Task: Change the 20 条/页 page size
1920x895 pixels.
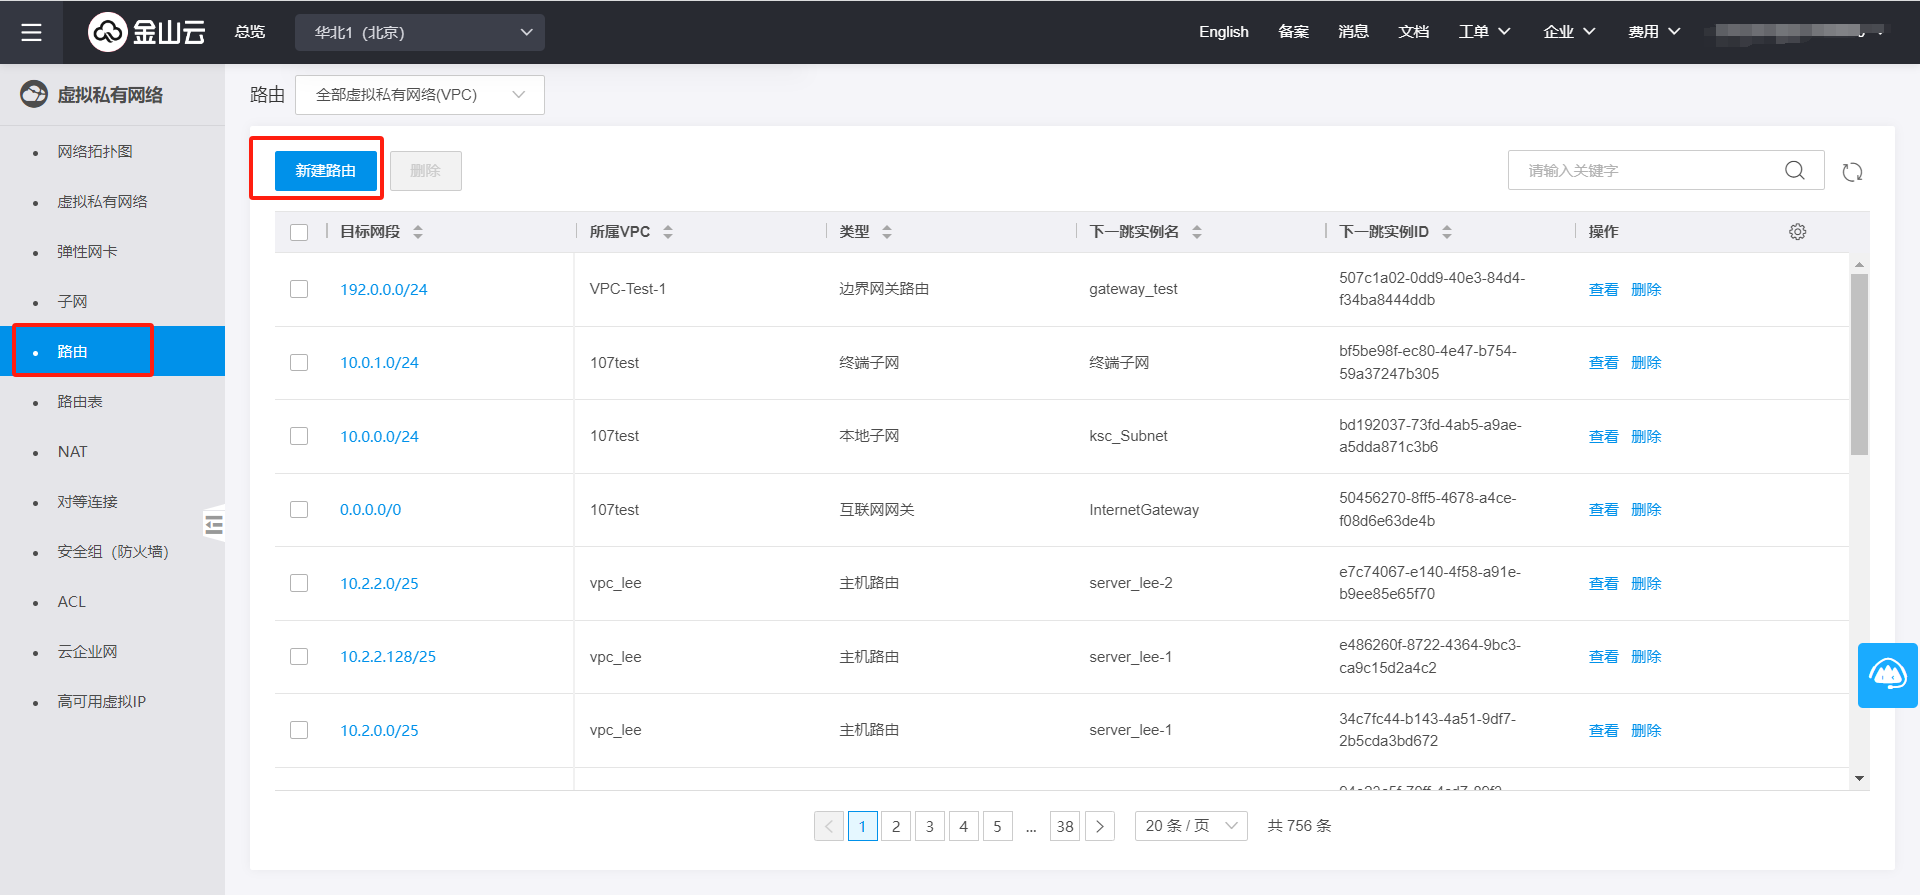Action: tap(1190, 826)
